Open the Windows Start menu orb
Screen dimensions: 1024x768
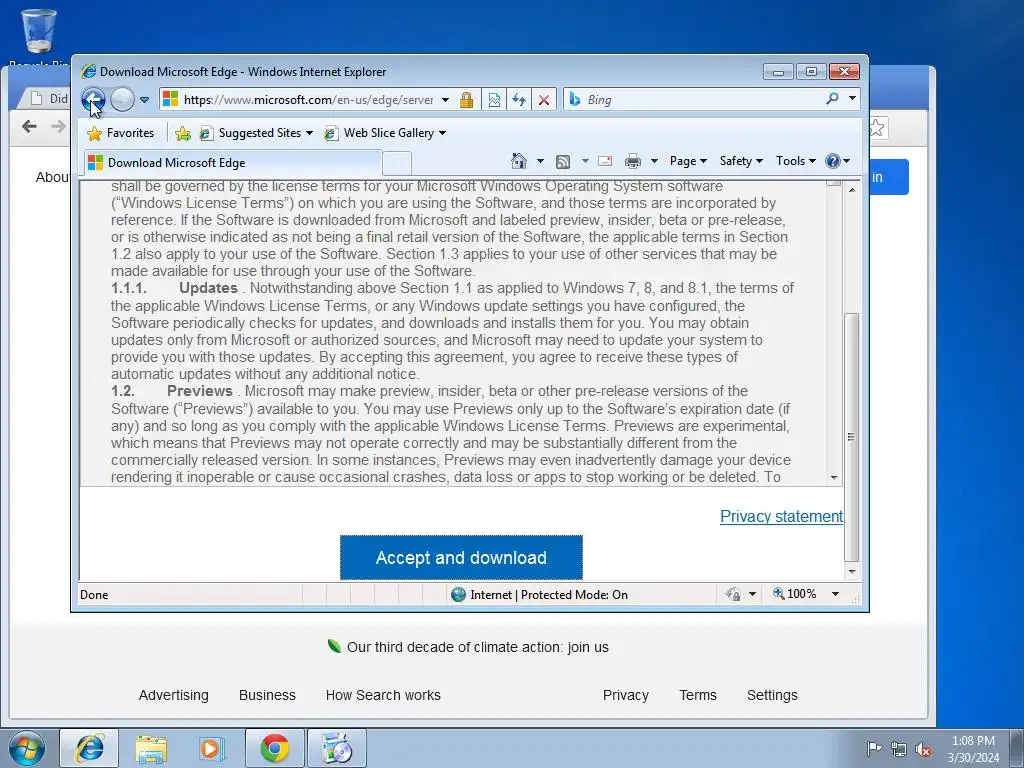click(27, 748)
